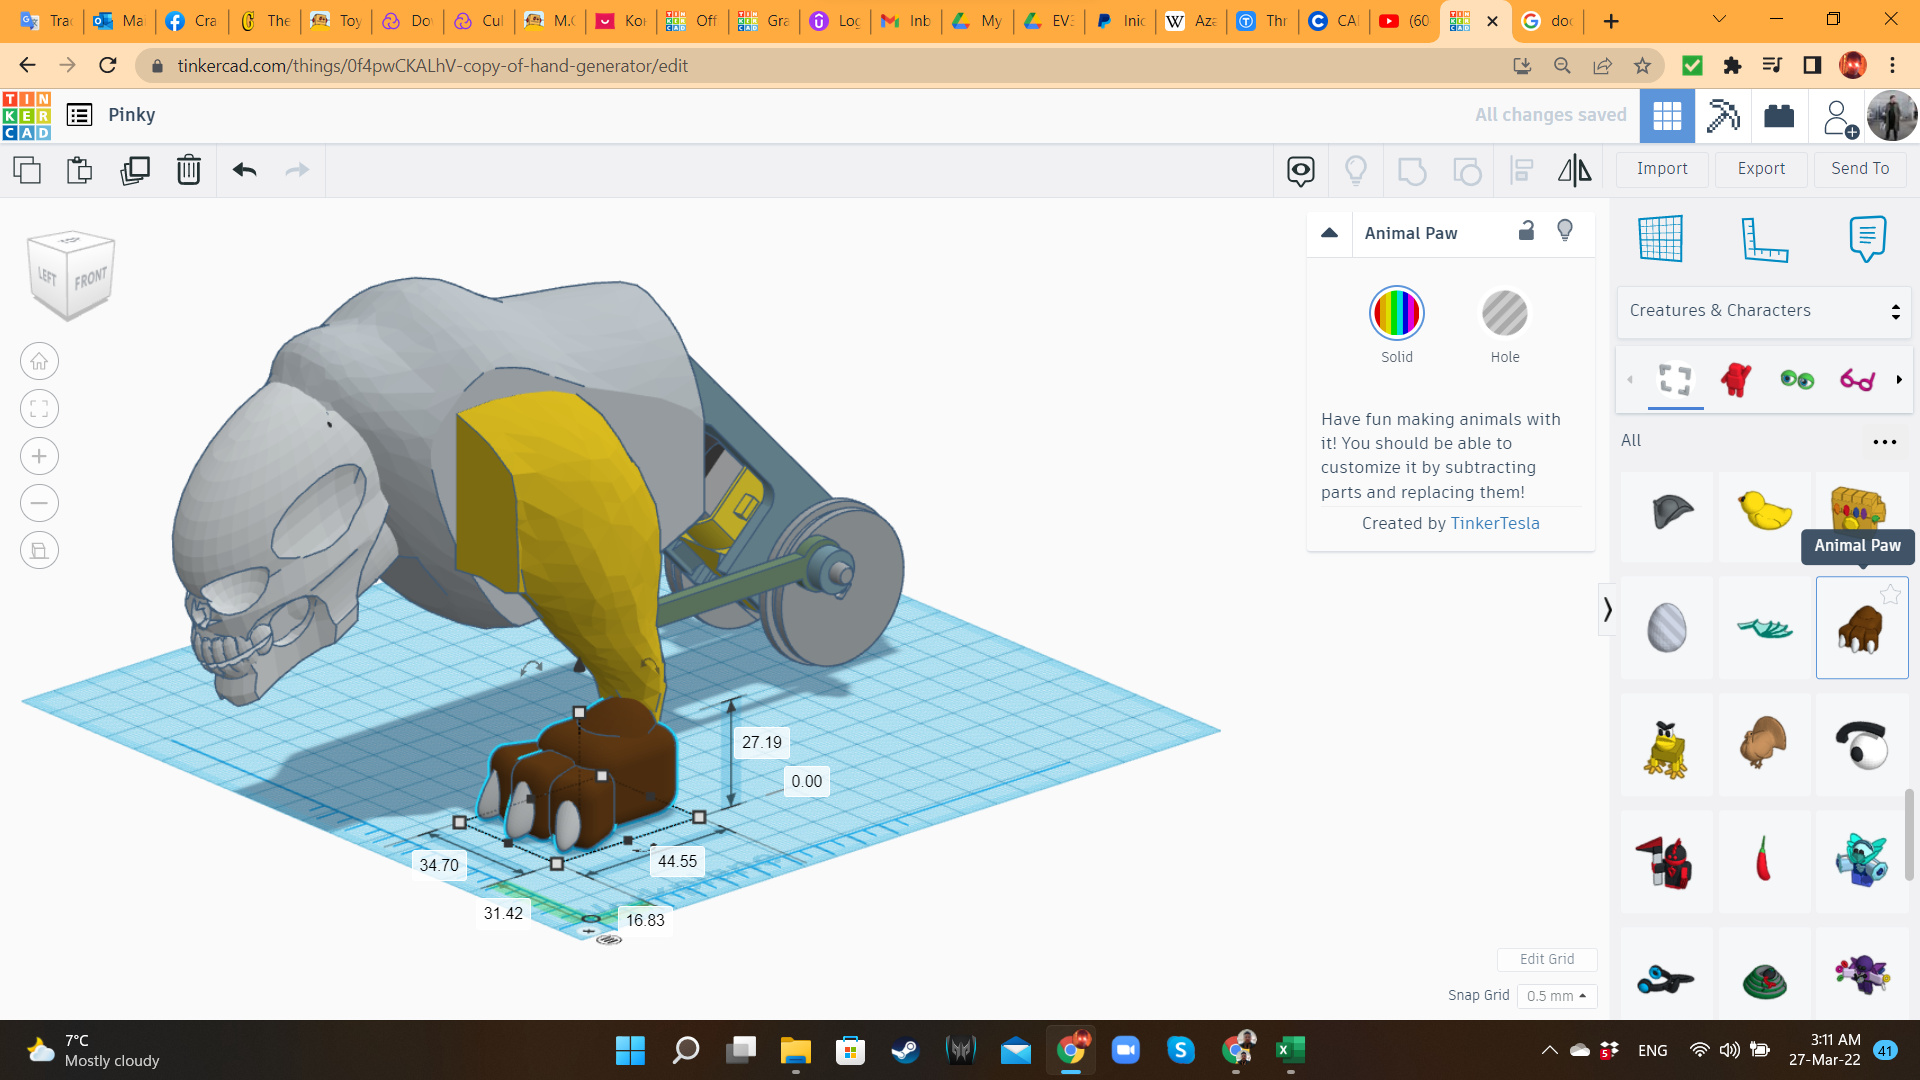Click the Fit all in view icon

(x=39, y=408)
